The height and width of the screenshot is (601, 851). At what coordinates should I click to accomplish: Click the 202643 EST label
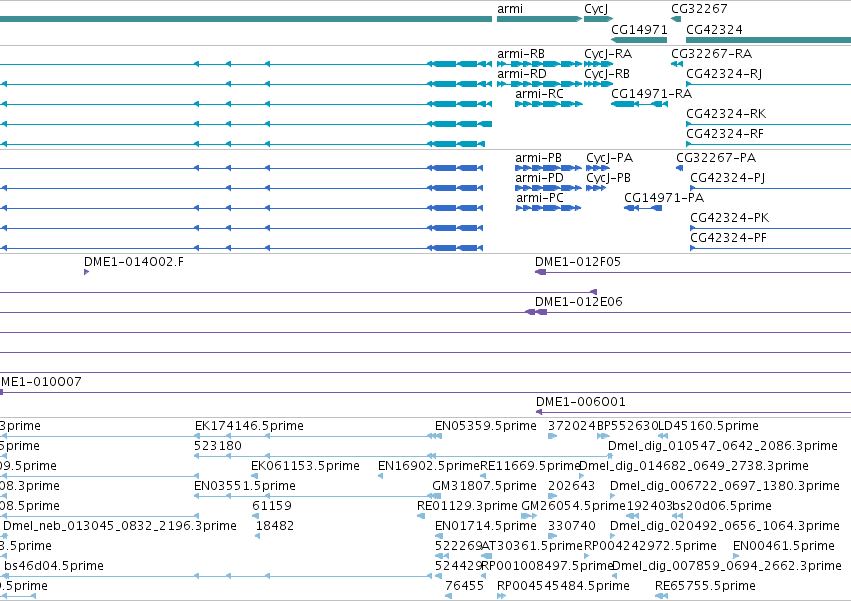click(x=571, y=486)
